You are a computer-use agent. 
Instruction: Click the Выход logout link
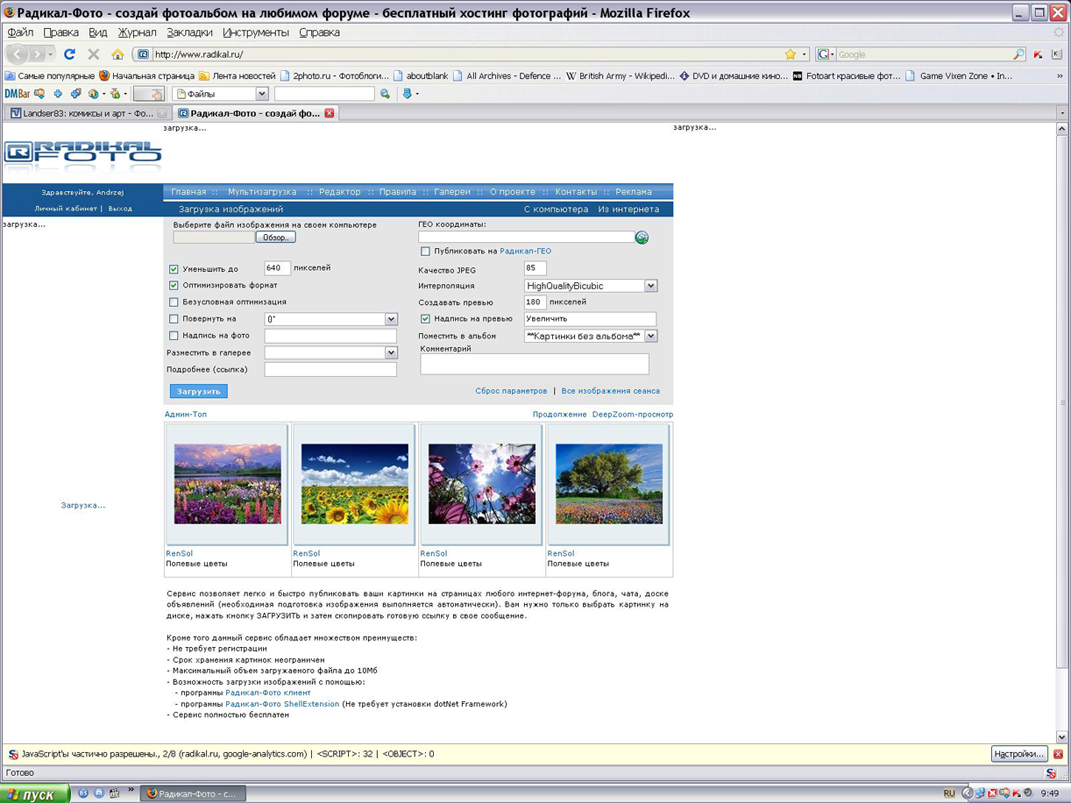120,208
